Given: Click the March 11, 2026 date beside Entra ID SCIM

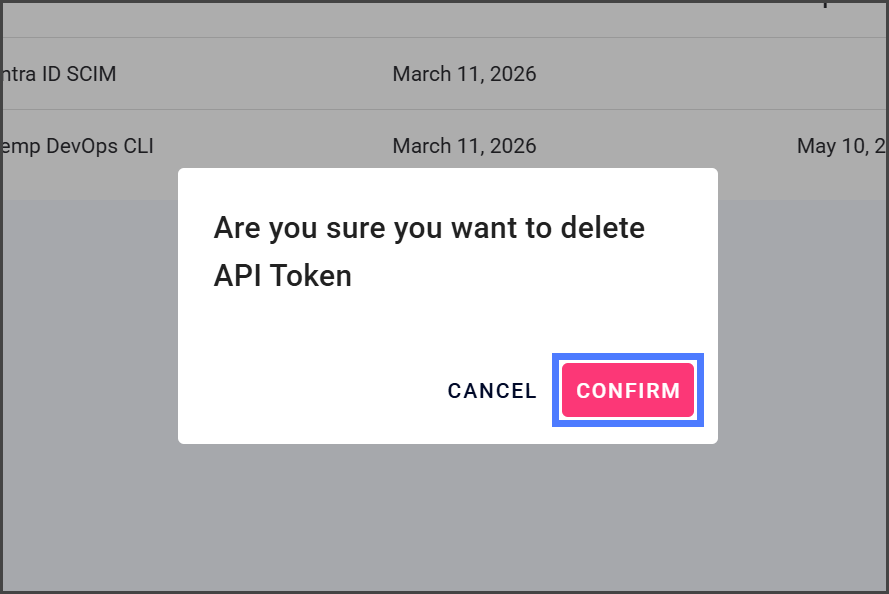Looking at the screenshot, I should [464, 74].
